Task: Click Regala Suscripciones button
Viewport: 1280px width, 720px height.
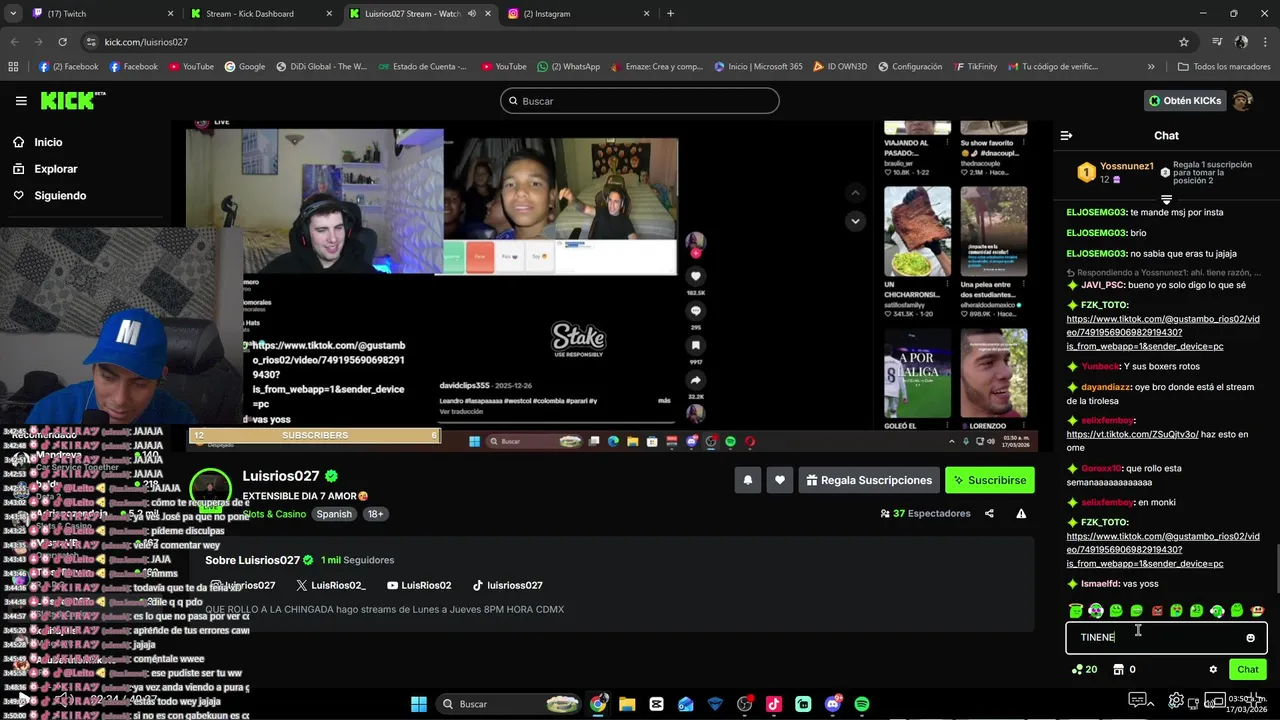Action: [868, 480]
